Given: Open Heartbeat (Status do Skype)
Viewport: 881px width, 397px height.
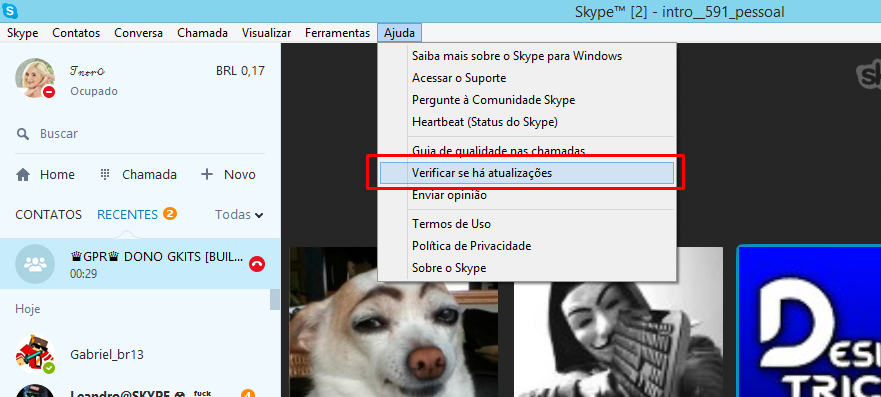Looking at the screenshot, I should click(x=484, y=122).
